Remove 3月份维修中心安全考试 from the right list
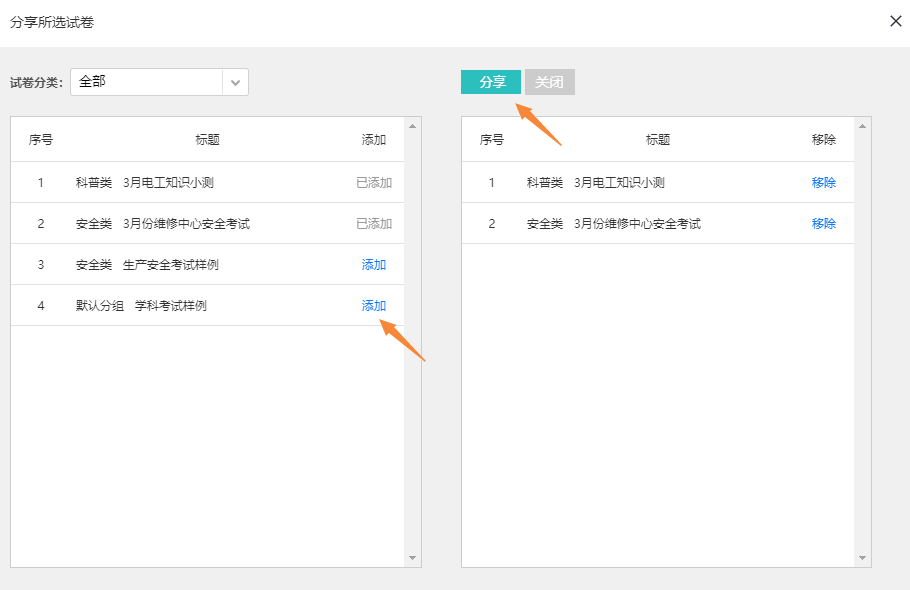910x590 pixels. pos(823,224)
